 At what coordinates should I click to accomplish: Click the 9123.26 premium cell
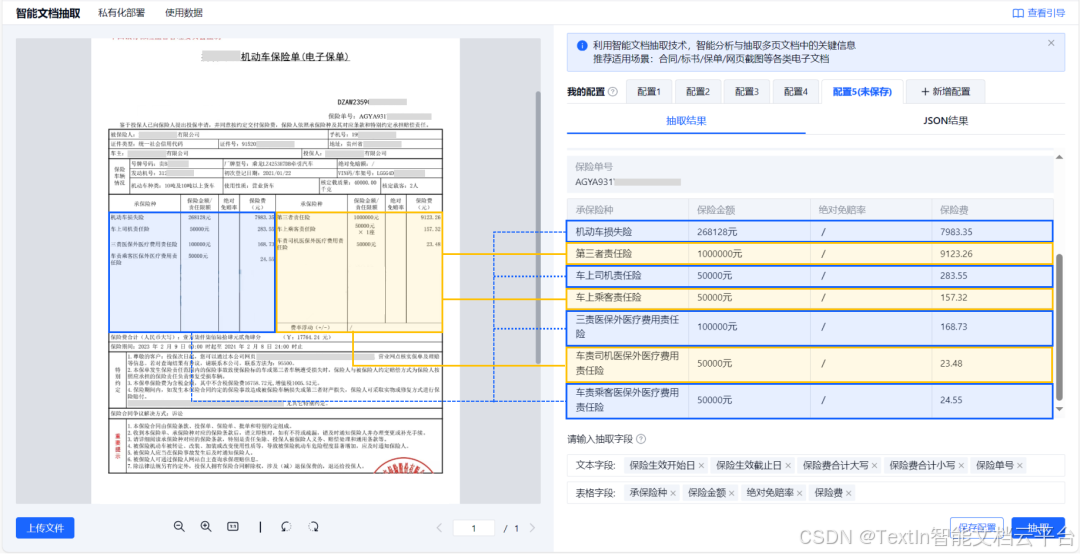[993, 254]
